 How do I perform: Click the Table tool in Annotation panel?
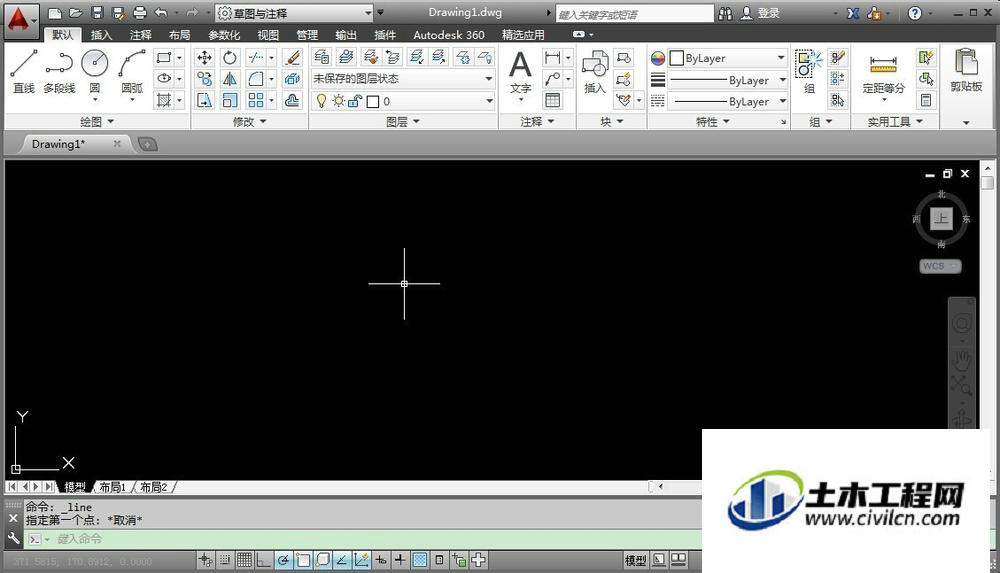[552, 100]
